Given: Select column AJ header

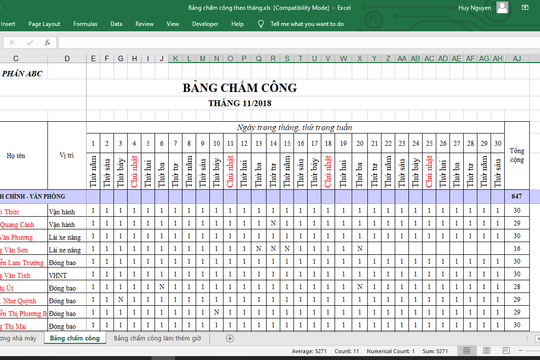Looking at the screenshot, I should (517, 58).
